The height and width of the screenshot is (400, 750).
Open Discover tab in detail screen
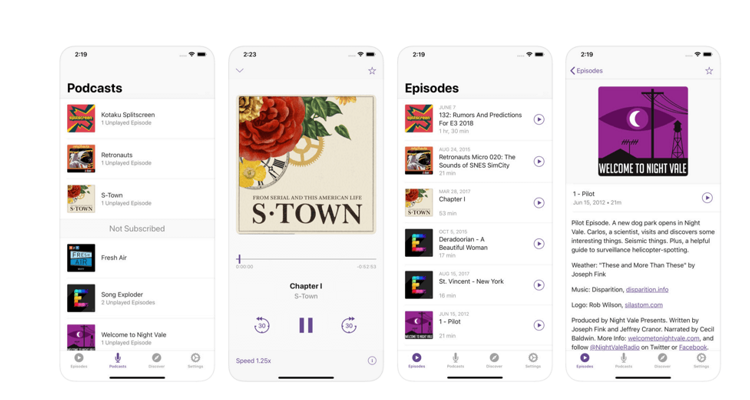click(x=662, y=360)
